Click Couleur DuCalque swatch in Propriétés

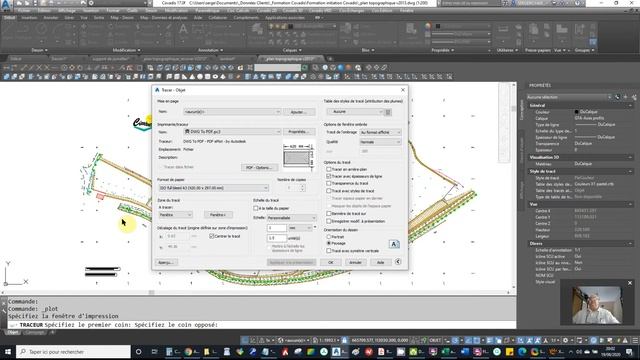pyautogui.click(x=576, y=111)
